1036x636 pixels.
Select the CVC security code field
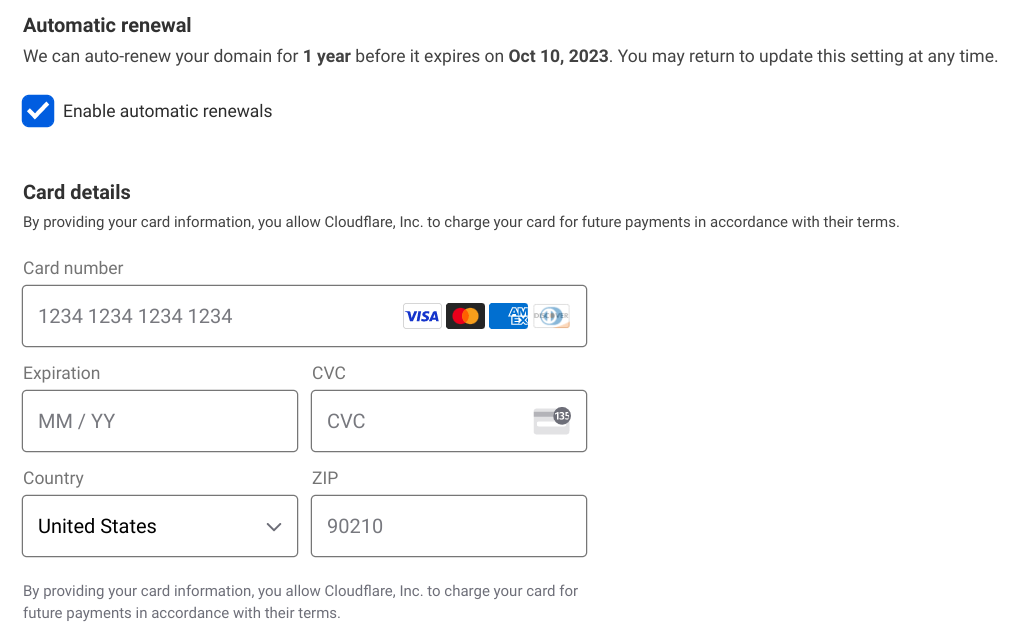pyautogui.click(x=420, y=421)
